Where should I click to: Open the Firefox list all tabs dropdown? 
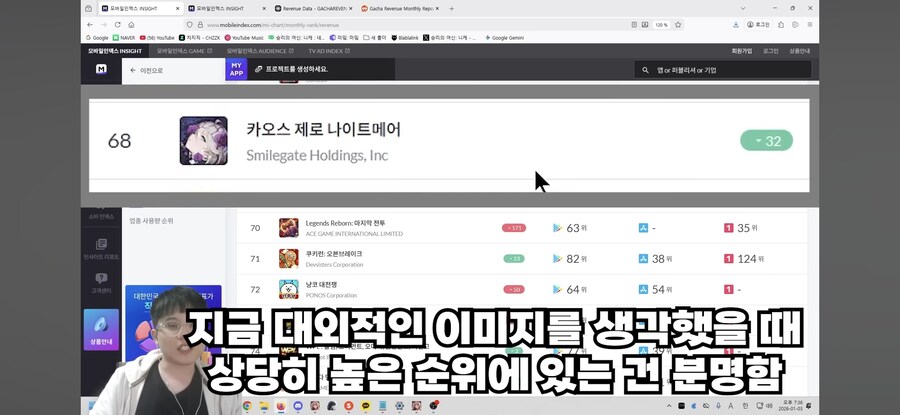pos(743,9)
